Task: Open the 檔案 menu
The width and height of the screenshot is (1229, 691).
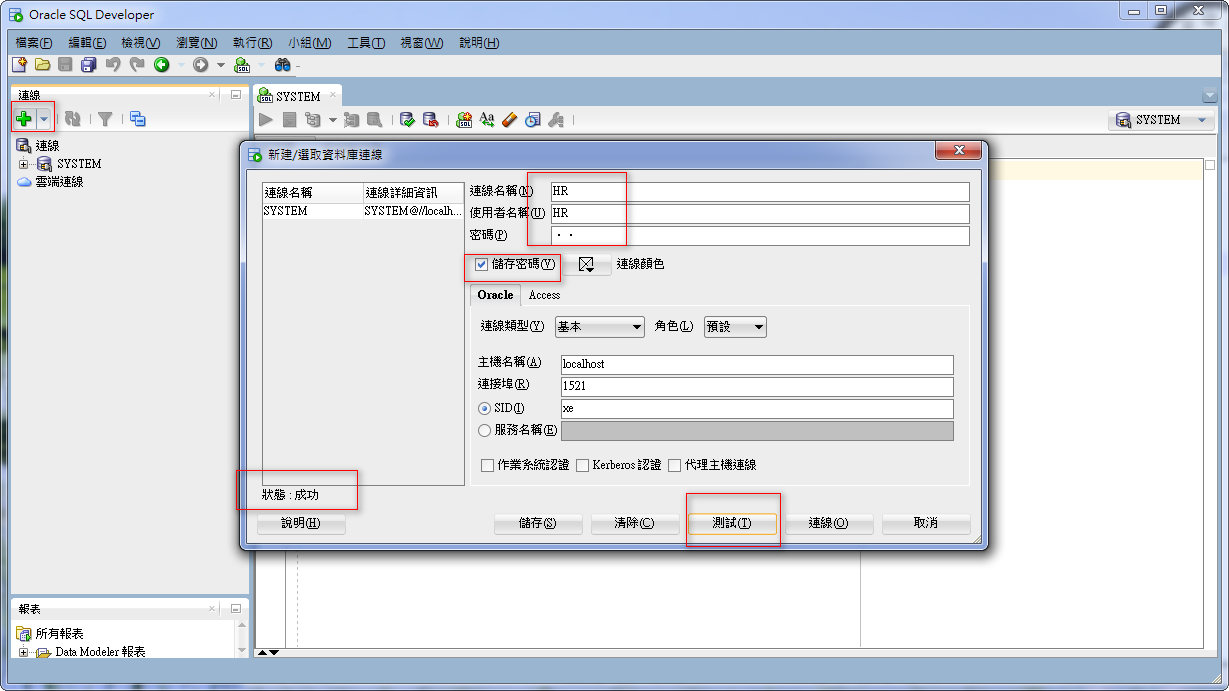Action: point(34,43)
